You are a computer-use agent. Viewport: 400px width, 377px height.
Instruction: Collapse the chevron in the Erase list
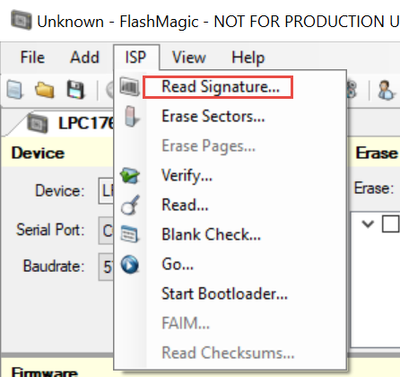pyautogui.click(x=368, y=224)
